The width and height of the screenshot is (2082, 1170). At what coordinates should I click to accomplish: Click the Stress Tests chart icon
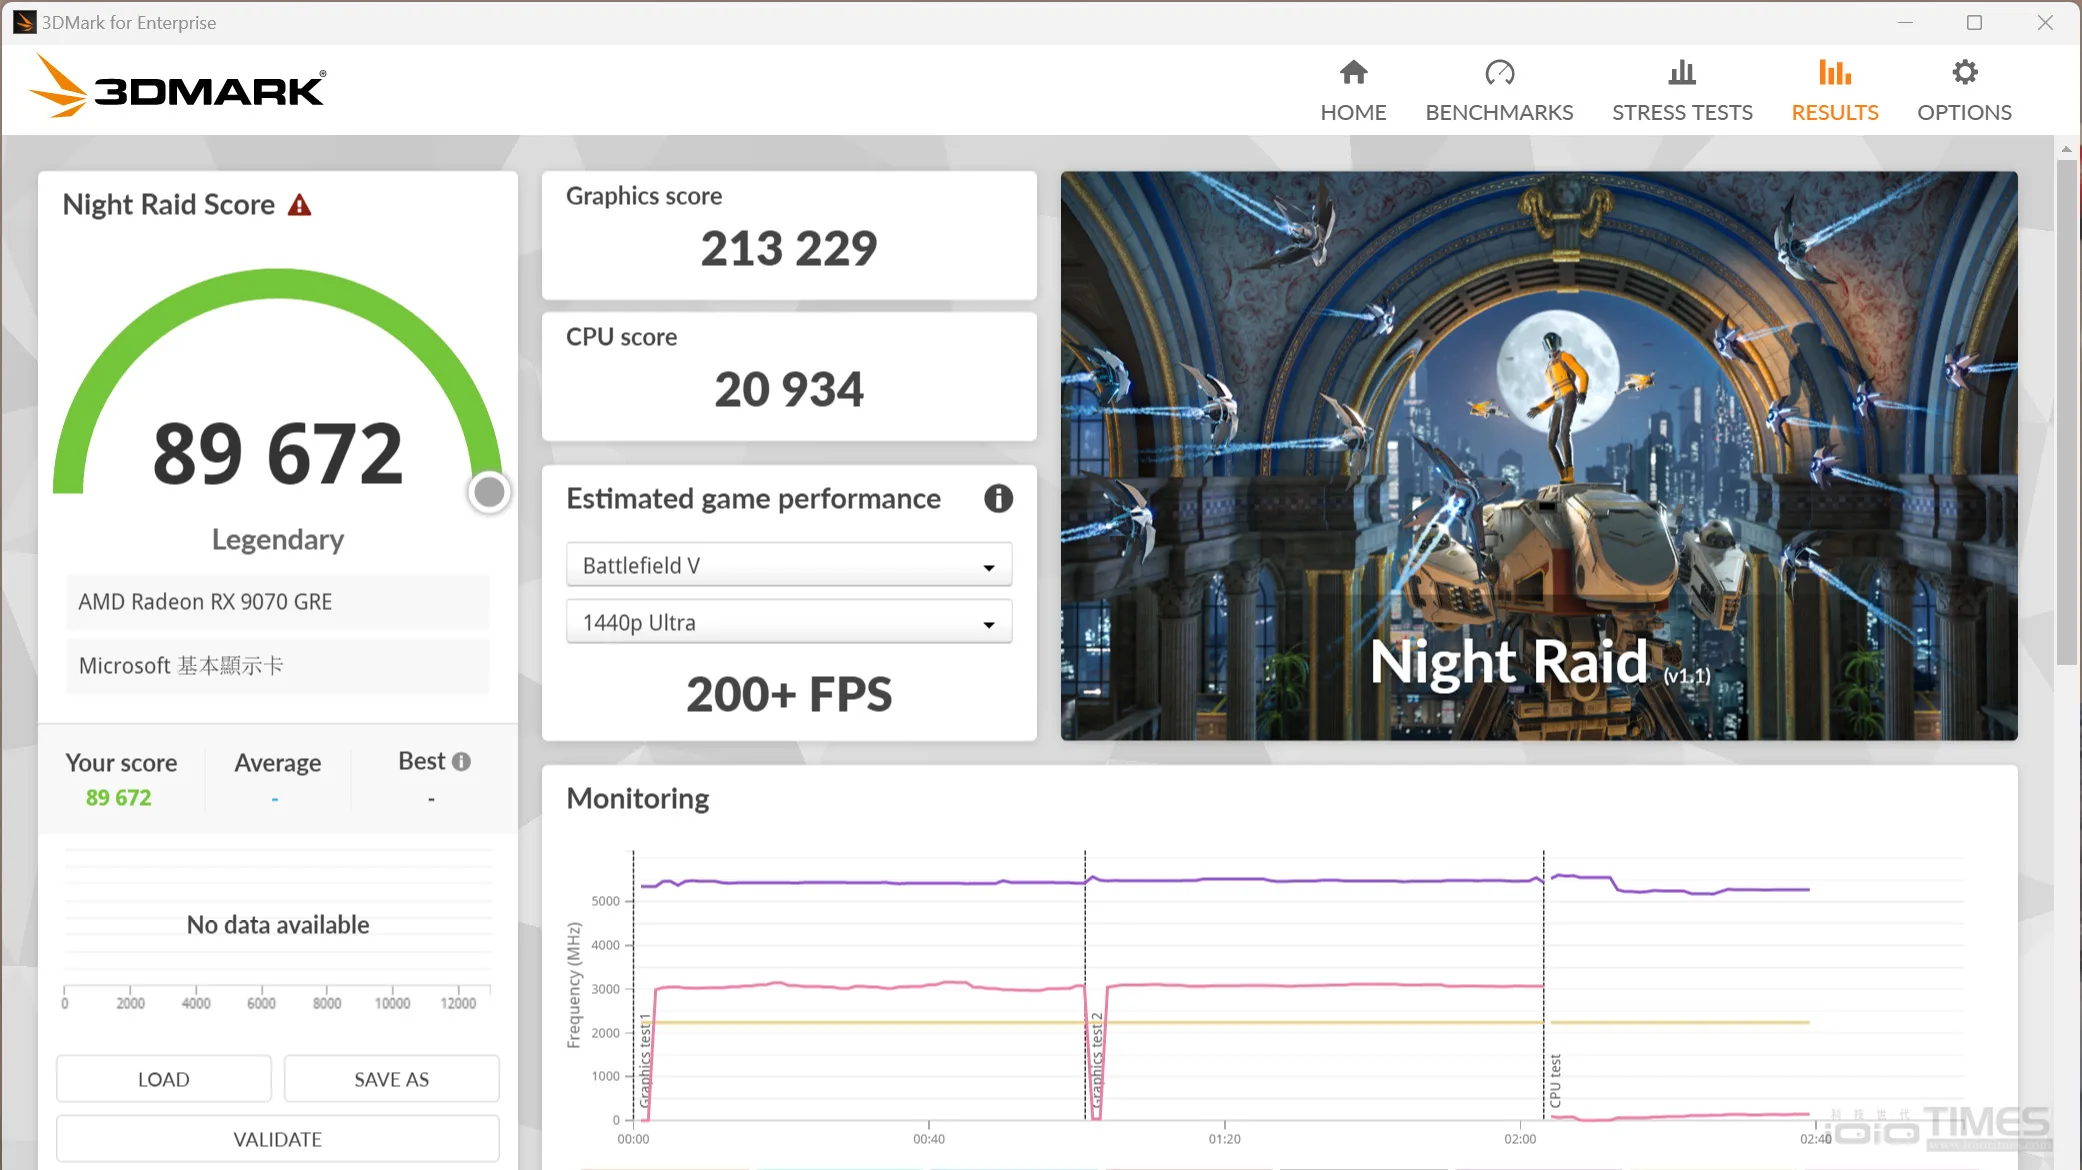pyautogui.click(x=1682, y=72)
